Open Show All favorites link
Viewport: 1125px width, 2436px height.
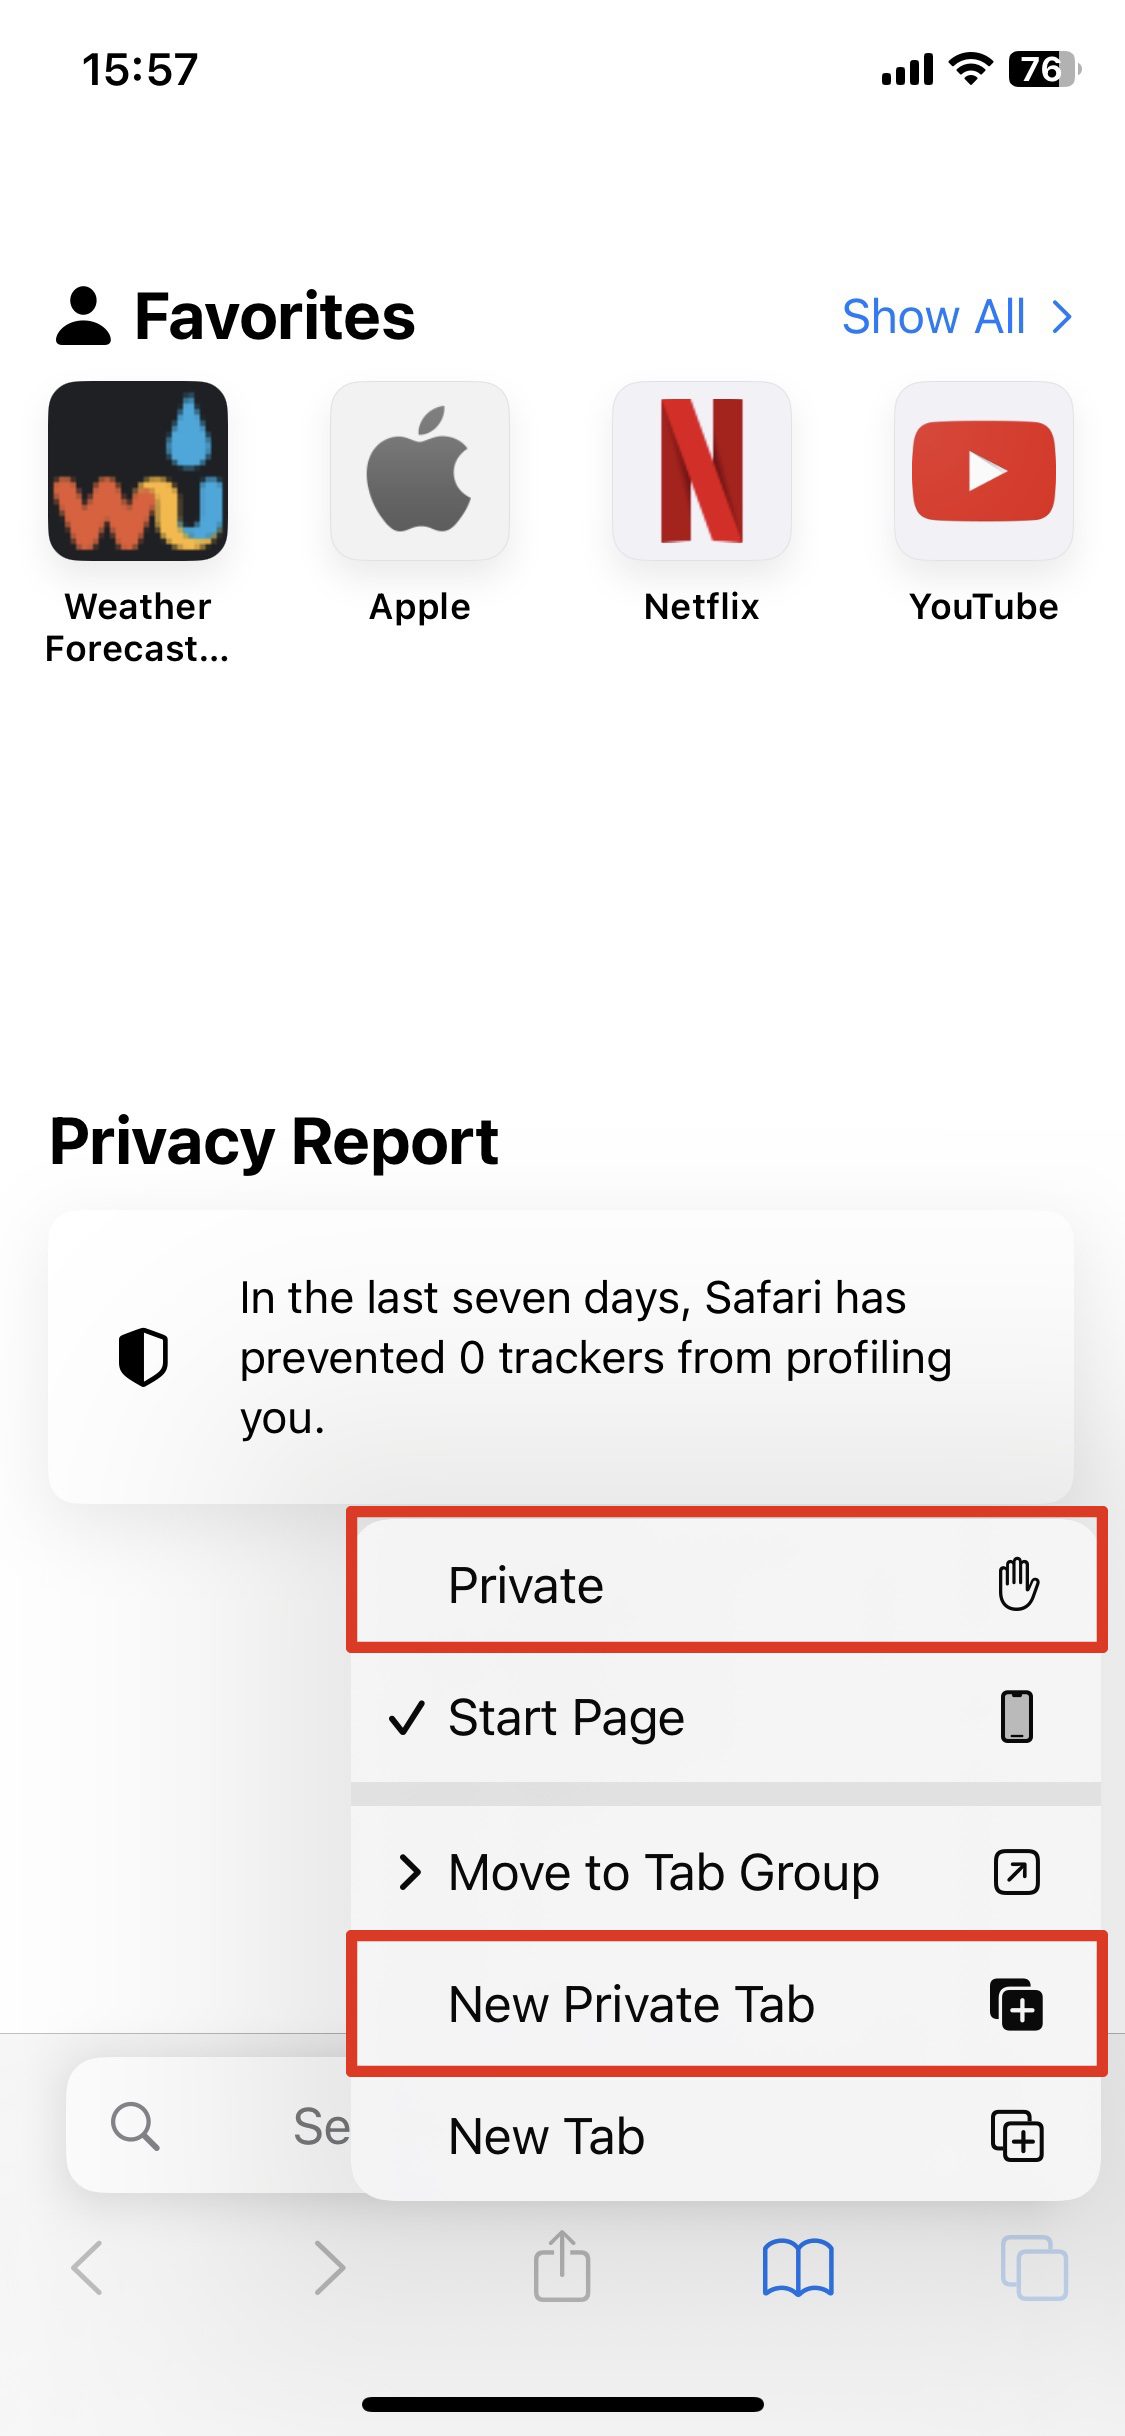tap(934, 317)
